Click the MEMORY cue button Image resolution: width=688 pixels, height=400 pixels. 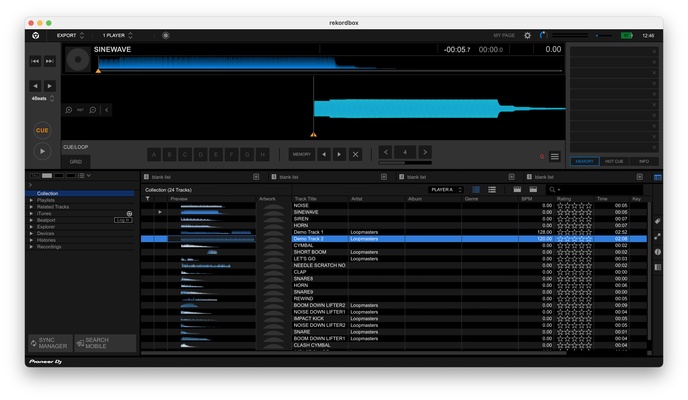[301, 154]
